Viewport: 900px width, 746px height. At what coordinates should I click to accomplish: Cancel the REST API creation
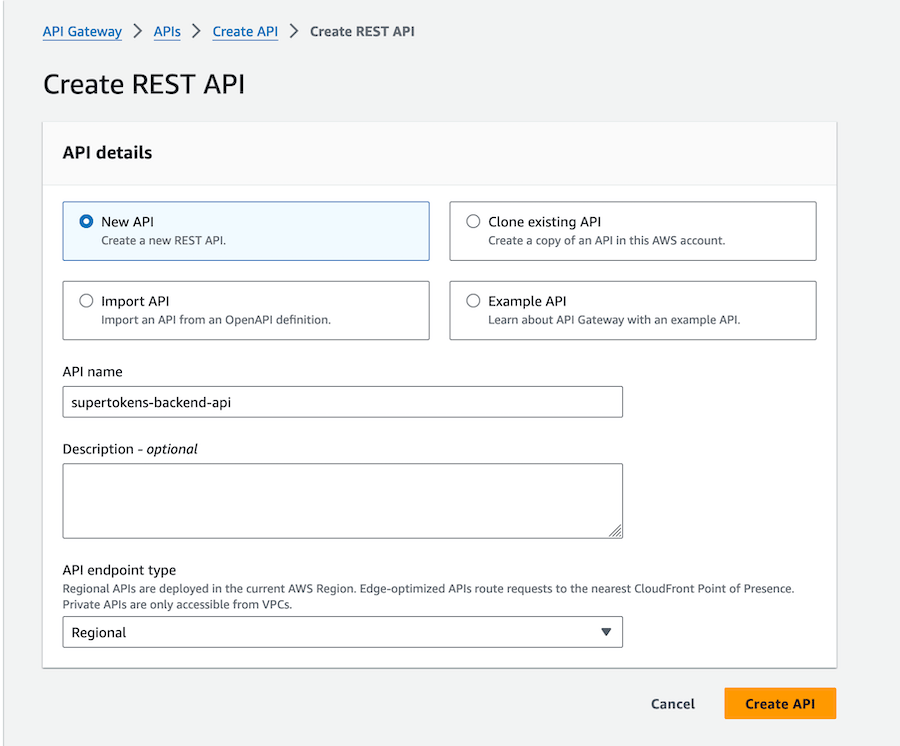pyautogui.click(x=672, y=703)
